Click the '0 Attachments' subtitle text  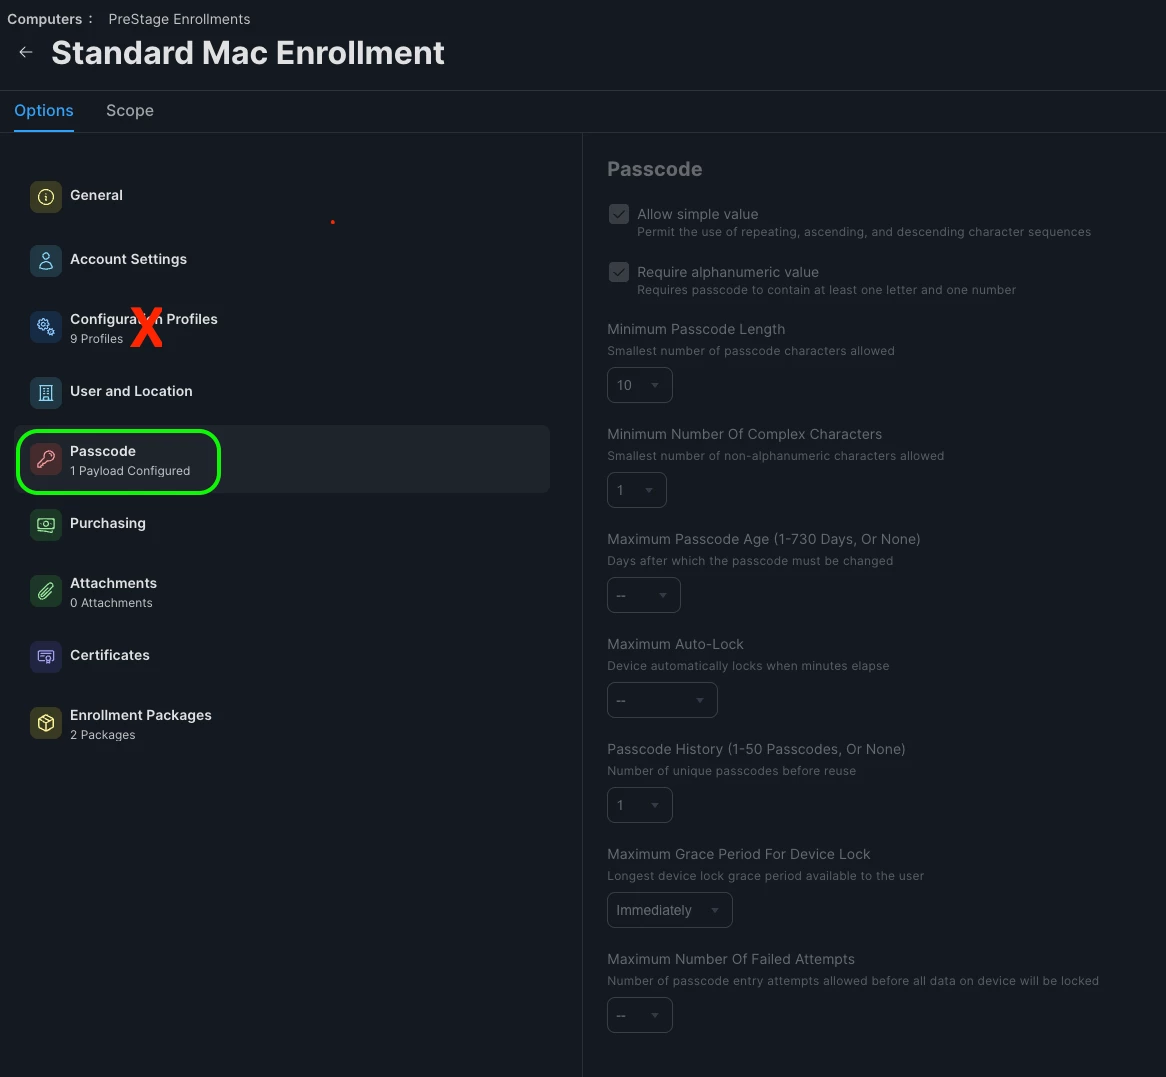112,603
